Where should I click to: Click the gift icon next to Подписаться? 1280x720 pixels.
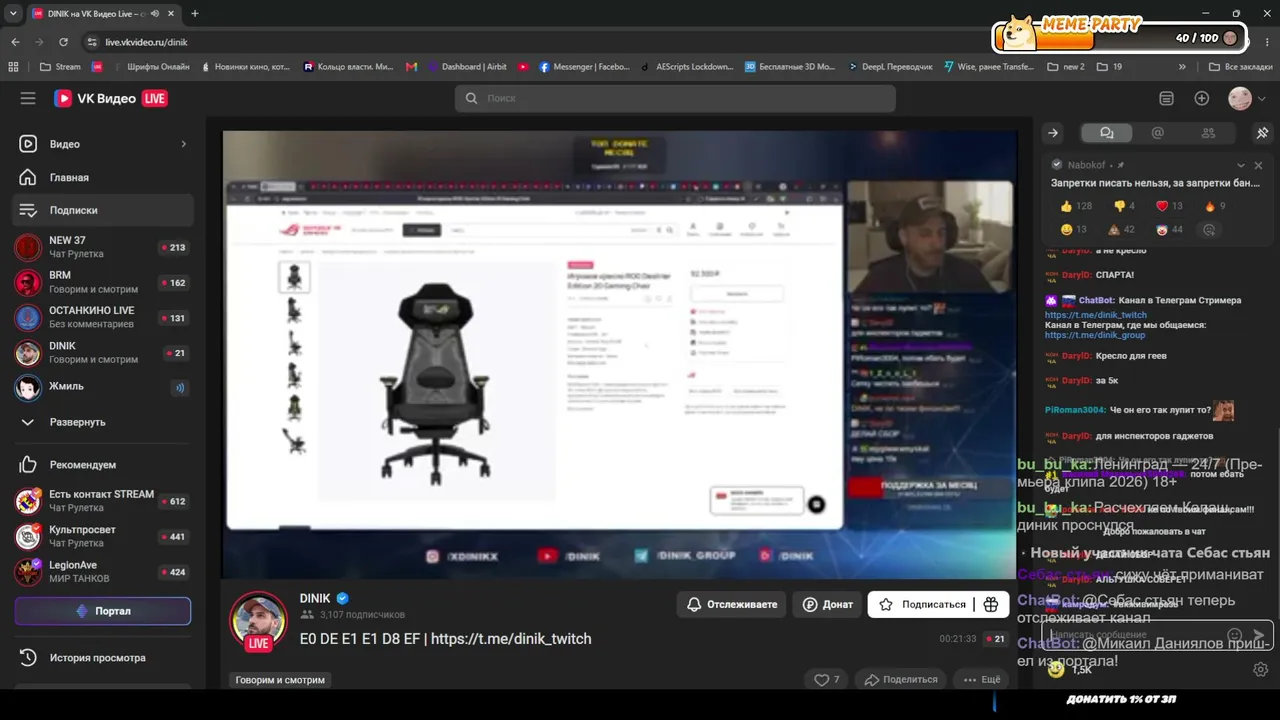coord(991,604)
